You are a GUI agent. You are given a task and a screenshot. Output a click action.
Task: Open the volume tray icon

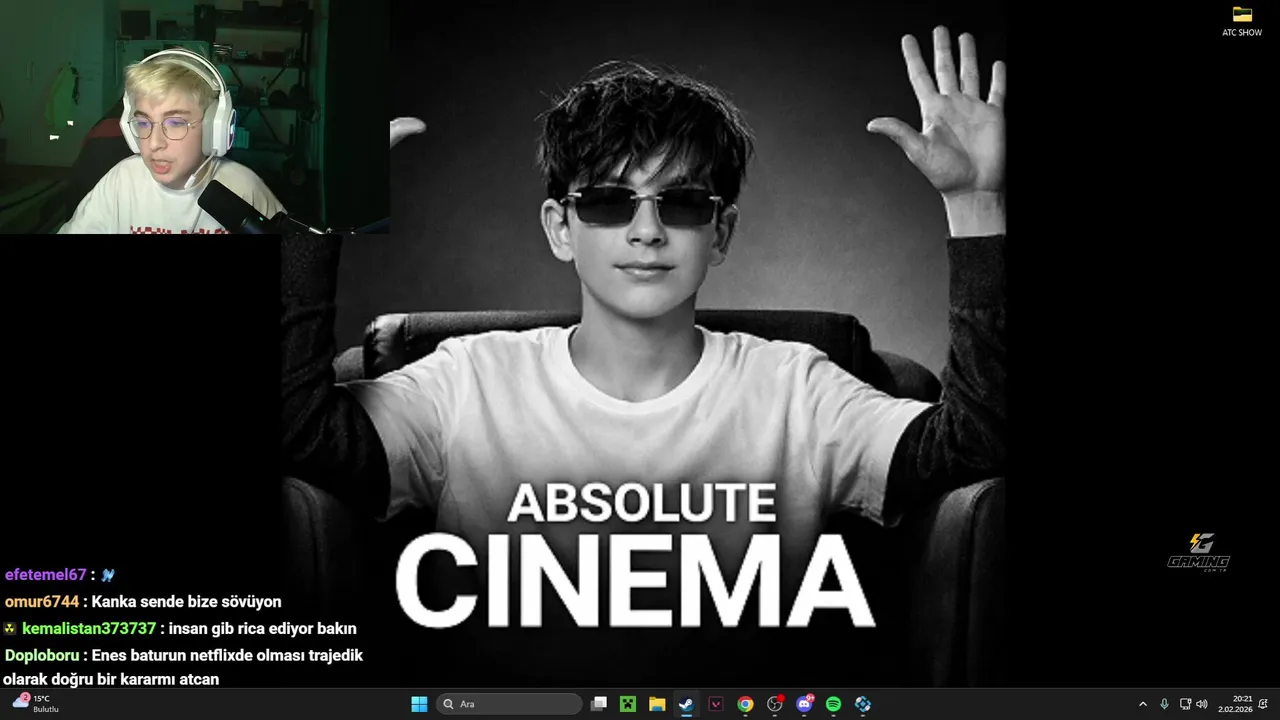(1201, 704)
